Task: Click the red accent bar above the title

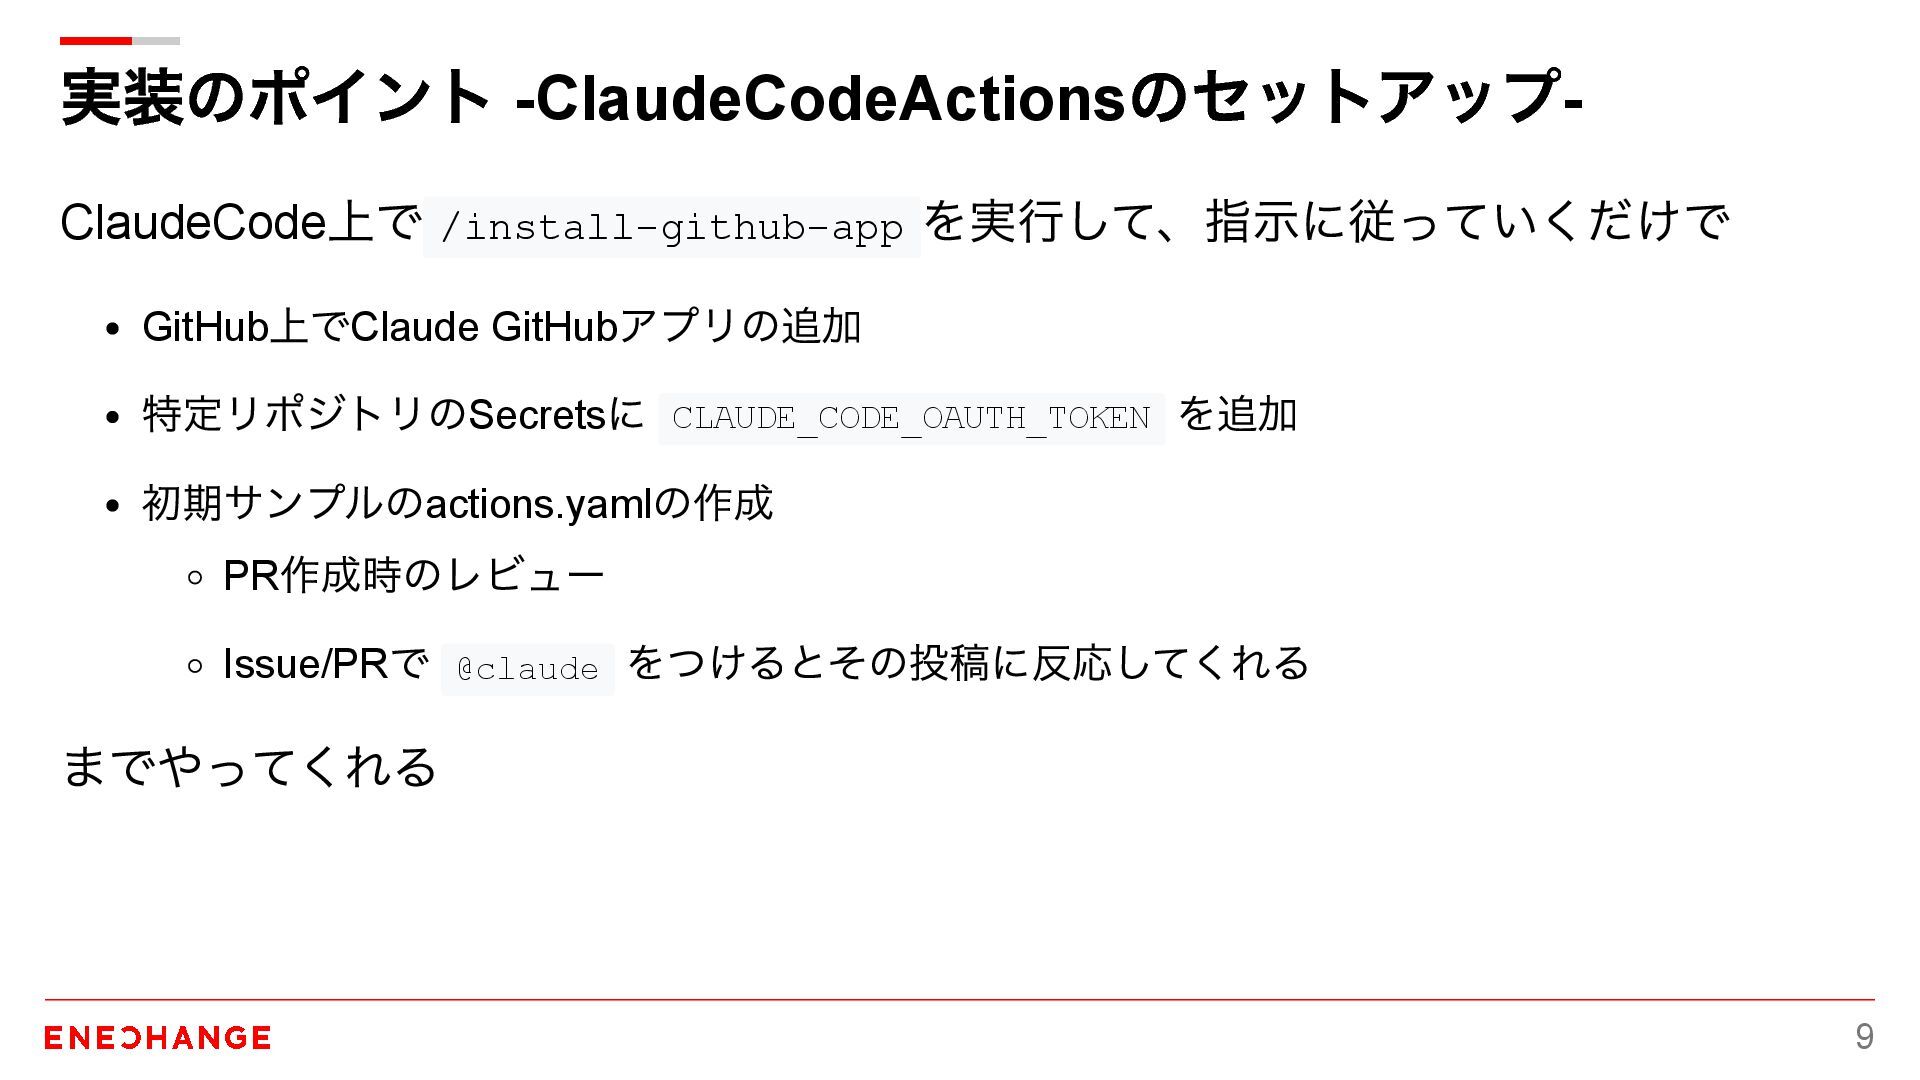Action: (95, 41)
